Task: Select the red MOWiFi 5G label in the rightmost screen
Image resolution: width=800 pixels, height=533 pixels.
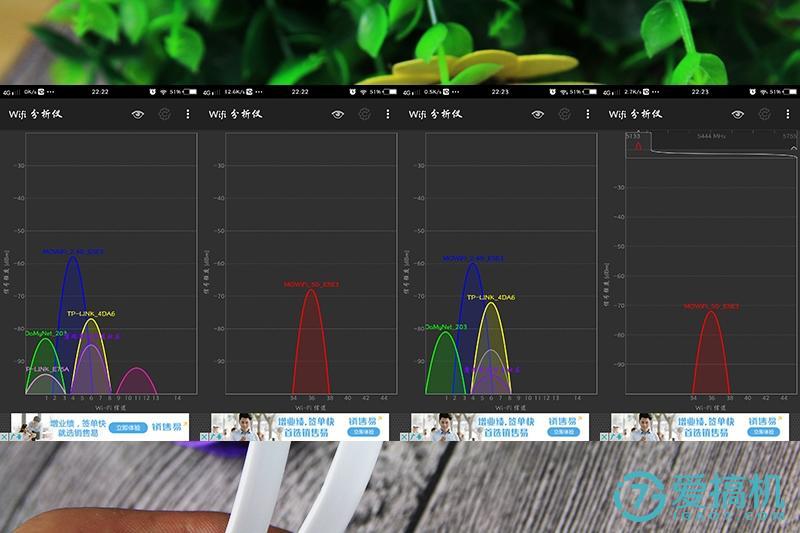Action: click(711, 307)
